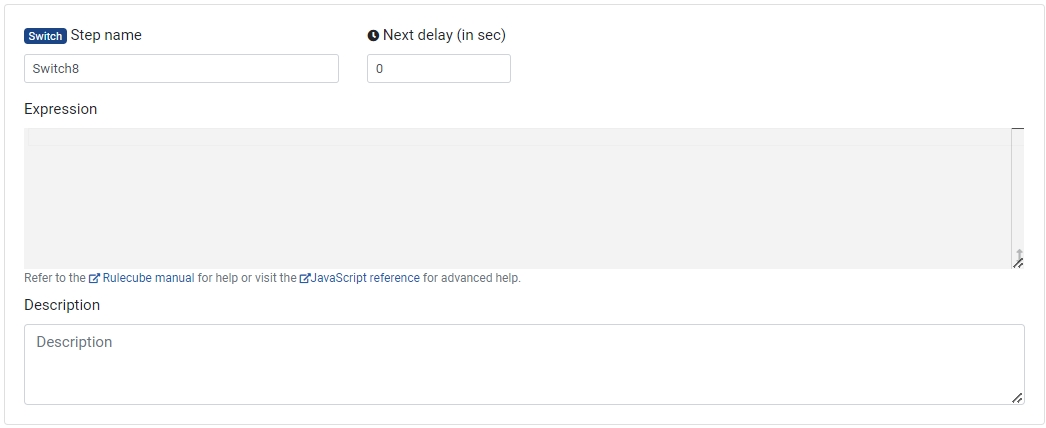Click the blue Switch badge
Screen dimensions: 1046x428
click(x=45, y=36)
